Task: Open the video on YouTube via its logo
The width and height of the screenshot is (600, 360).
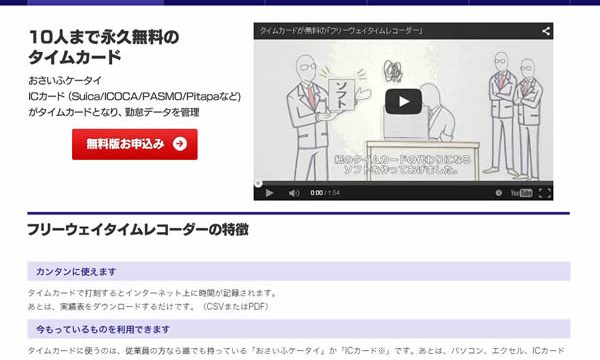Action: (521, 193)
